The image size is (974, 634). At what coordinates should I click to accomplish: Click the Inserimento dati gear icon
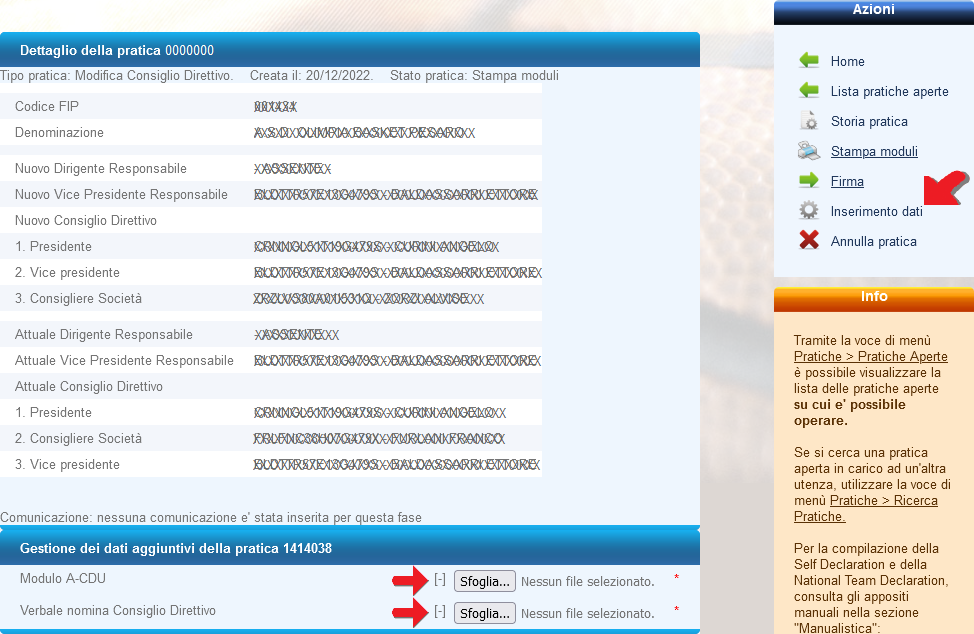pos(809,211)
